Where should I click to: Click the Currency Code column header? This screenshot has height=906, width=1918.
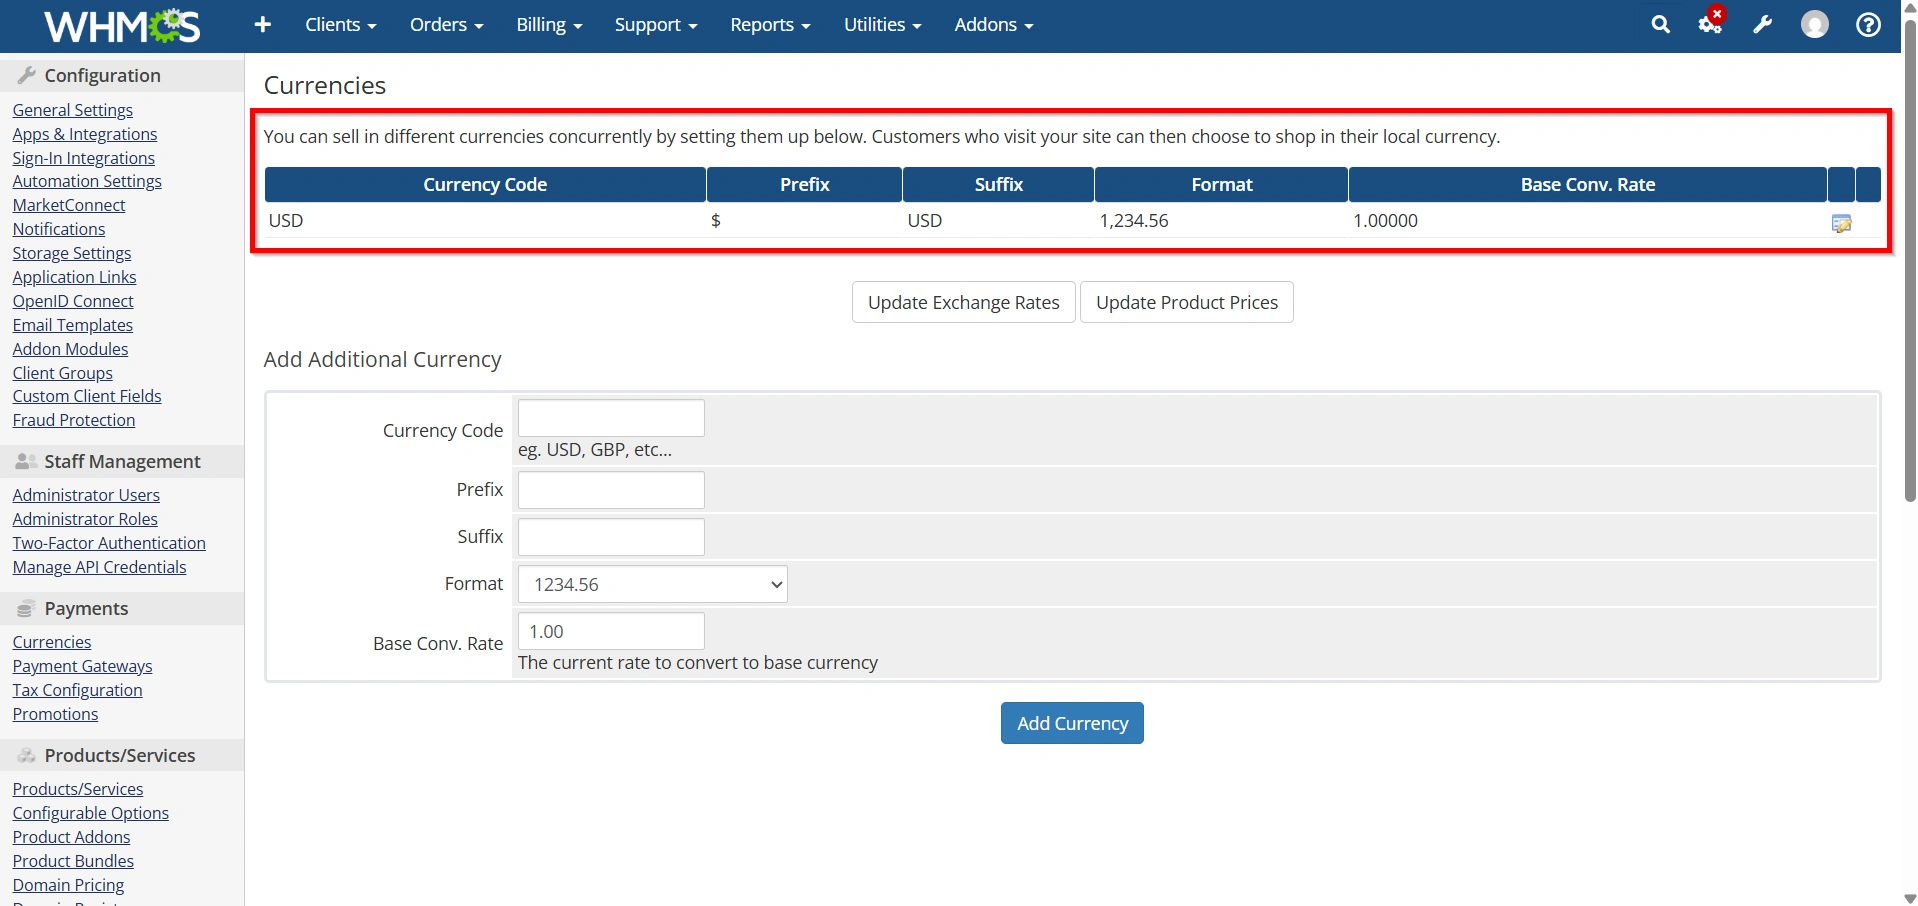(x=485, y=185)
